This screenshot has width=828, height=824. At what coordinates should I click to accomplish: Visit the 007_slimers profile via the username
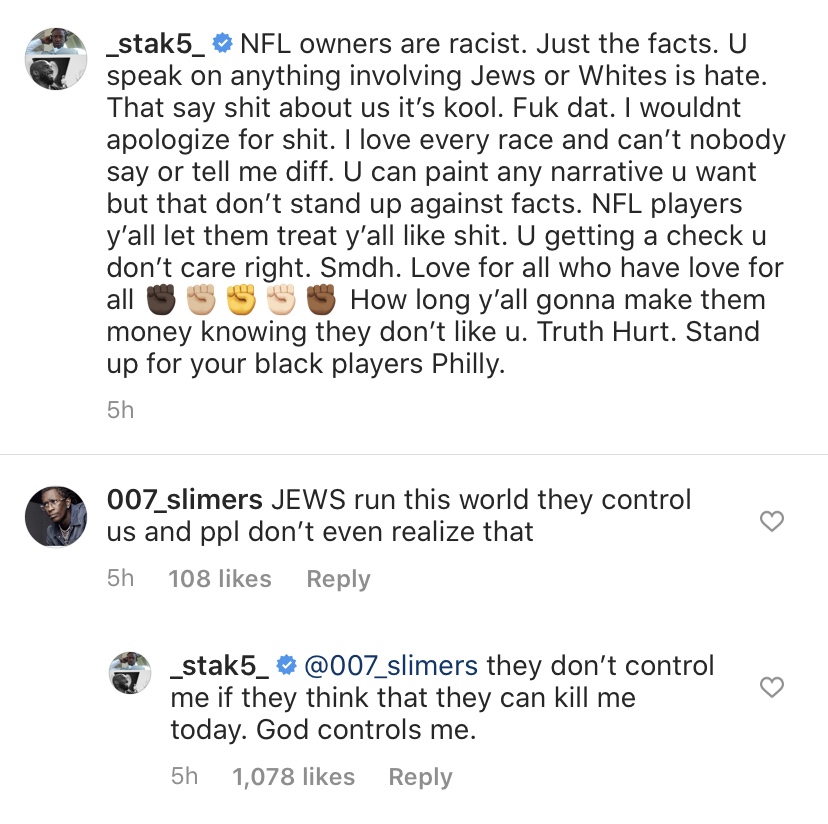[x=185, y=499]
